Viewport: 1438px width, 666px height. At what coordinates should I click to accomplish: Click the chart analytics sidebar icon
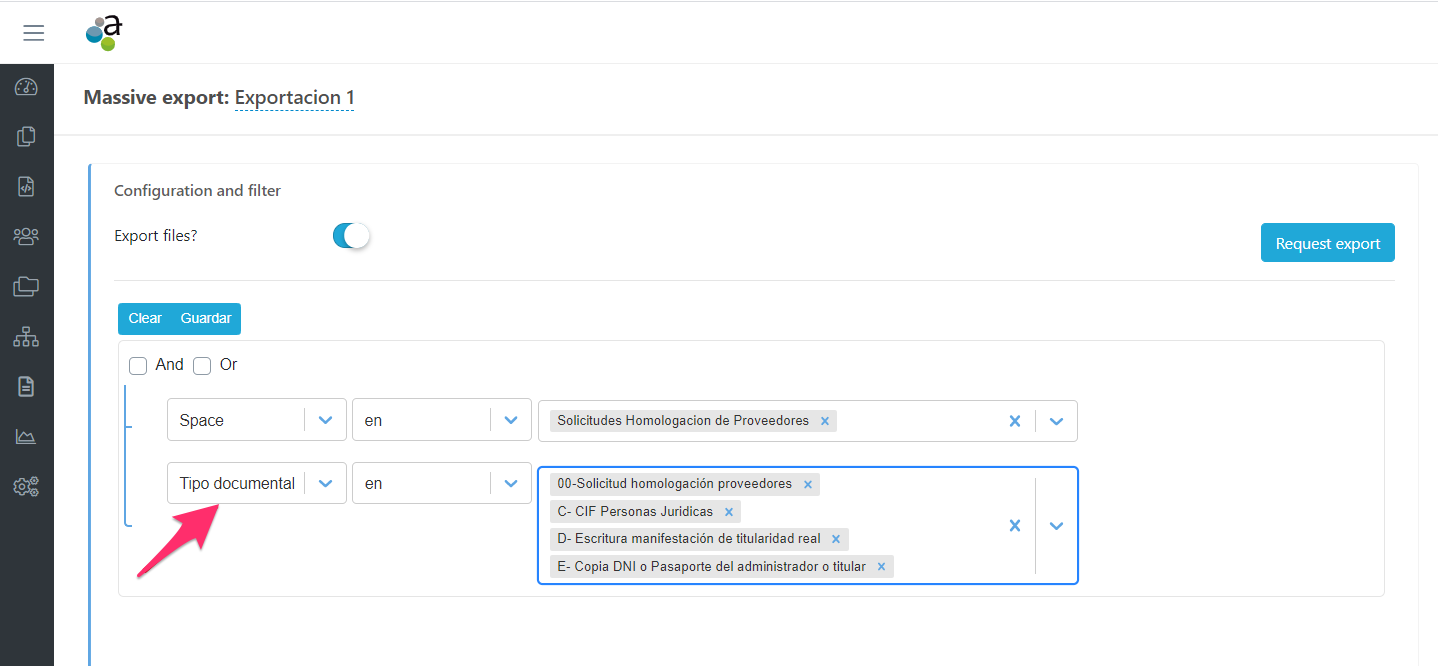26,437
